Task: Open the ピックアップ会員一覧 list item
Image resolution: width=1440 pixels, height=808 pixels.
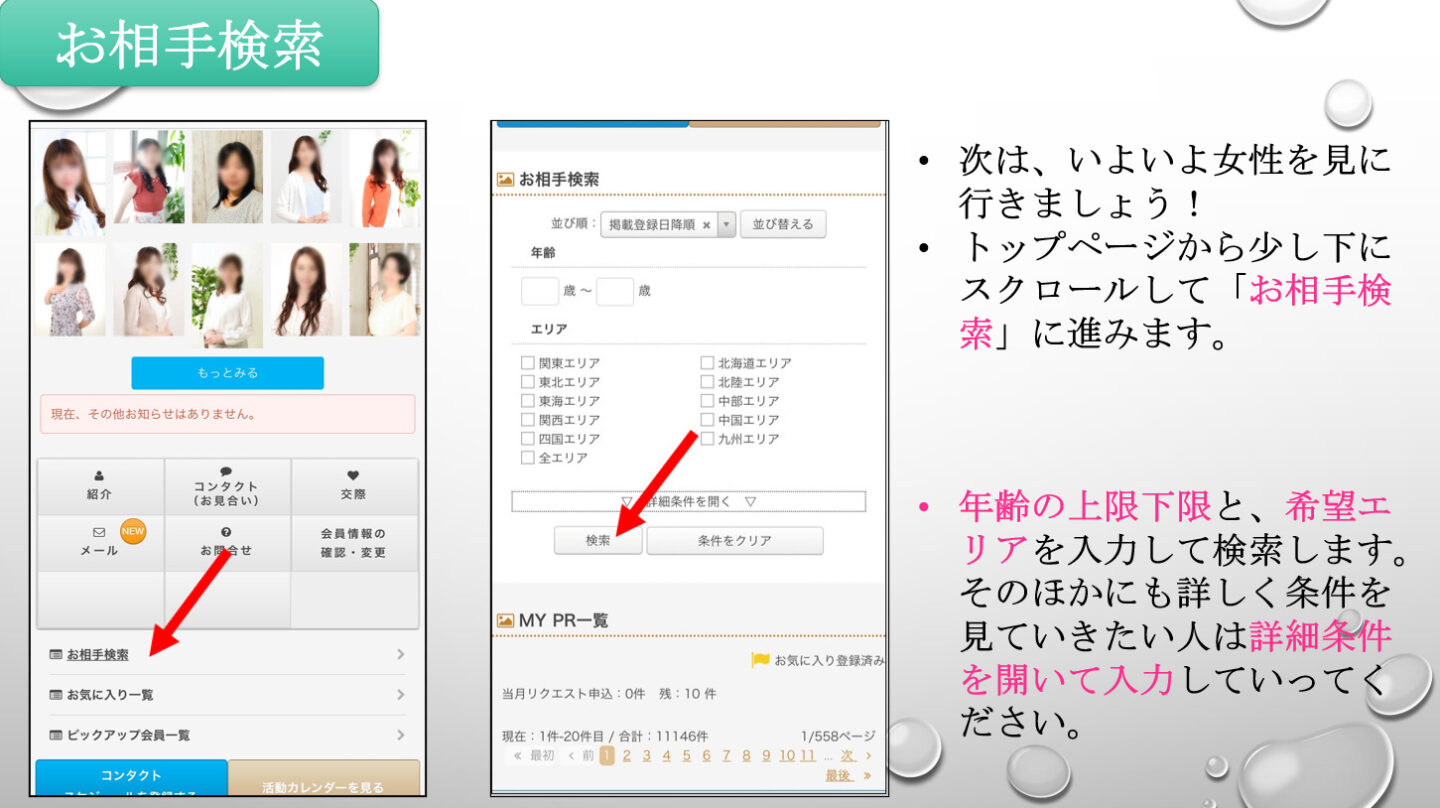Action: click(x=228, y=735)
